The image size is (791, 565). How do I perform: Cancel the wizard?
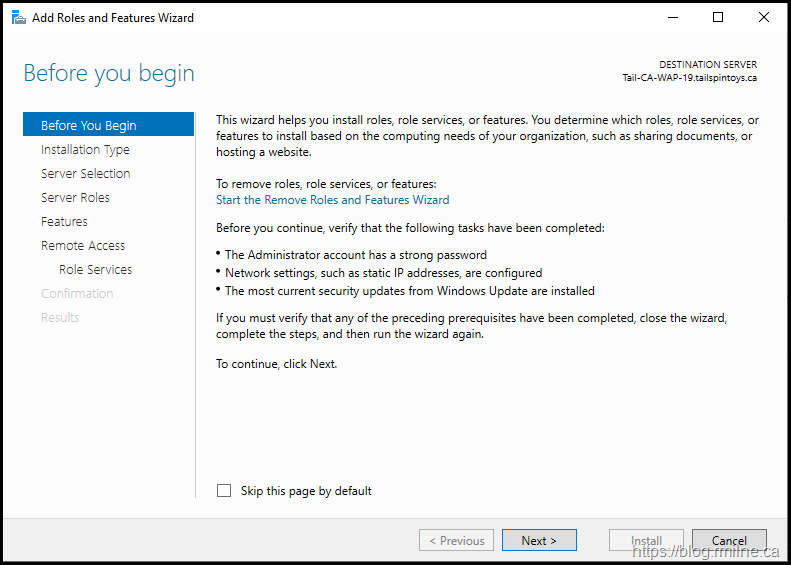tap(729, 541)
